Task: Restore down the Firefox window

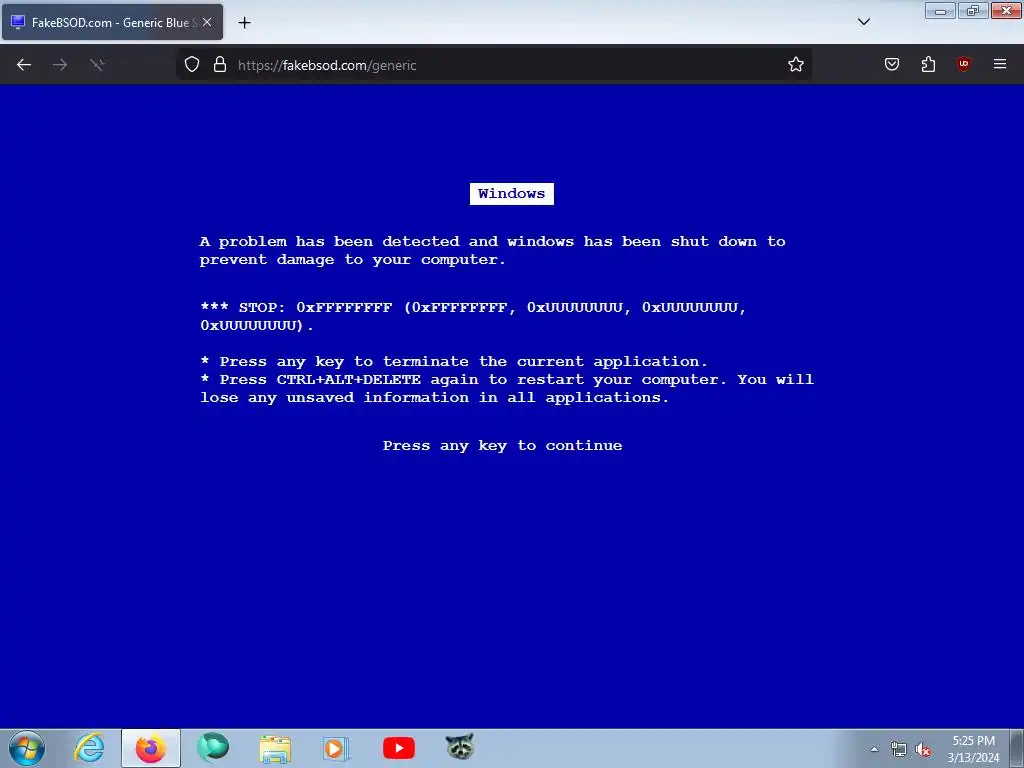Action: [973, 10]
